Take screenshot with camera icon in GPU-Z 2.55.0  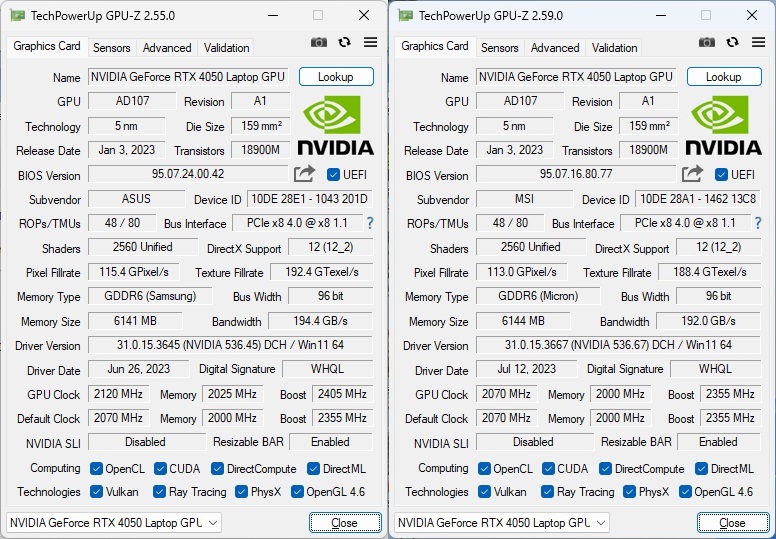tap(319, 43)
